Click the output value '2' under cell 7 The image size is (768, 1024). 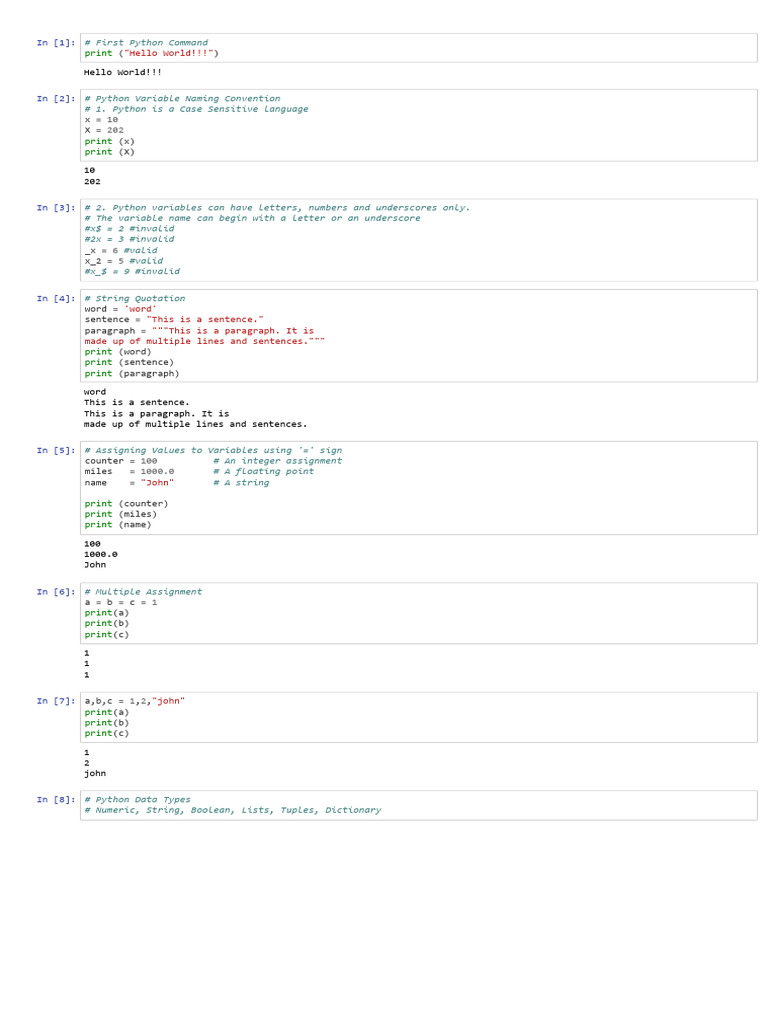point(86,763)
